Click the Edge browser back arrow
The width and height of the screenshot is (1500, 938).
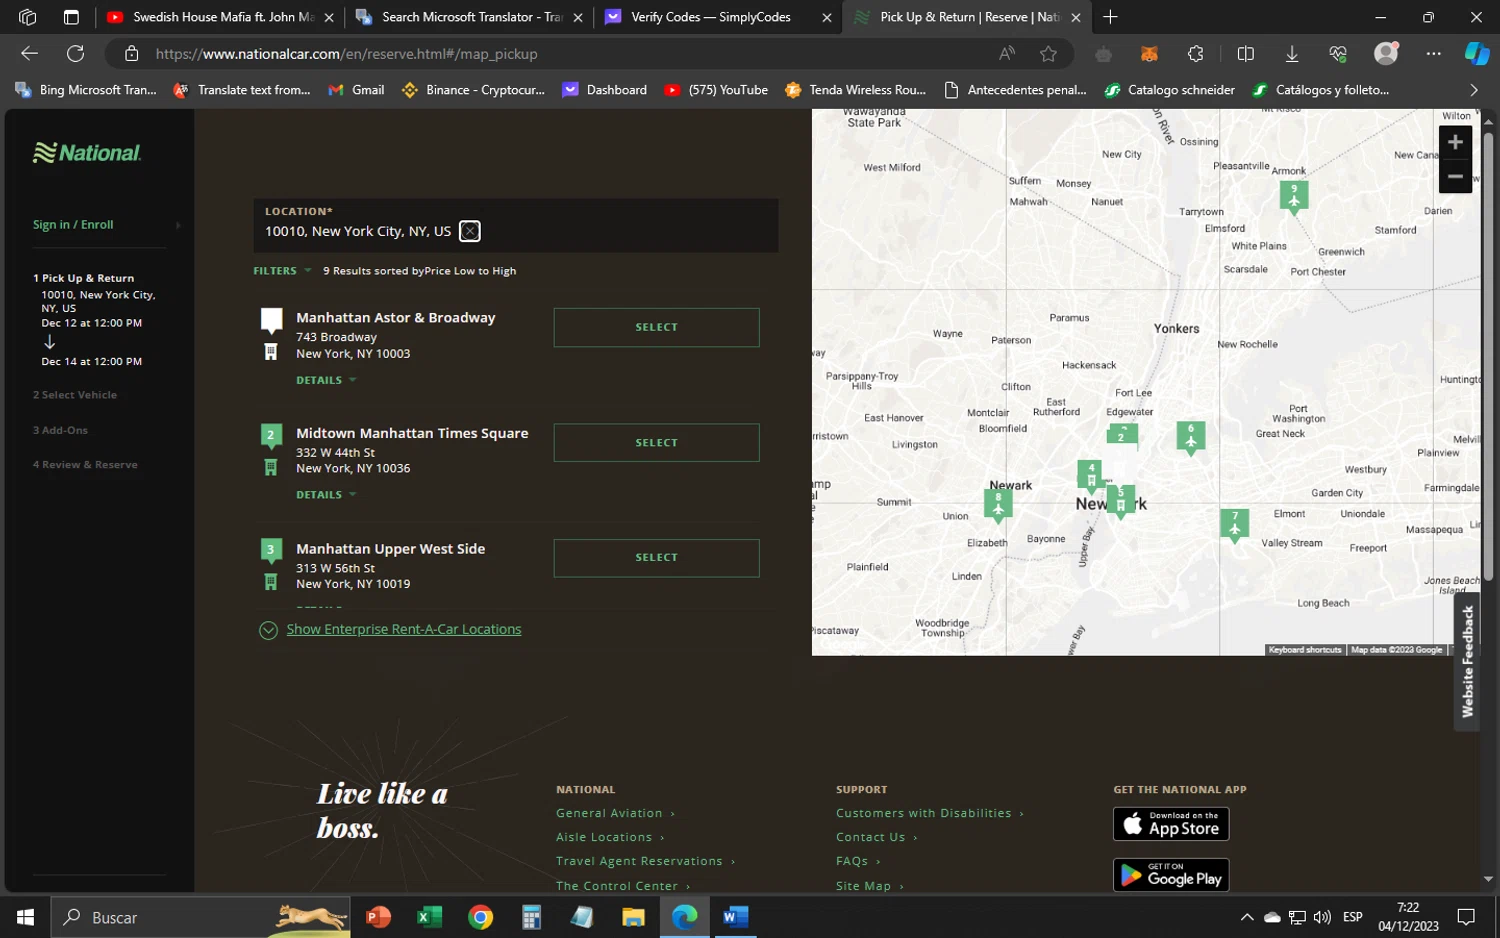coord(29,54)
